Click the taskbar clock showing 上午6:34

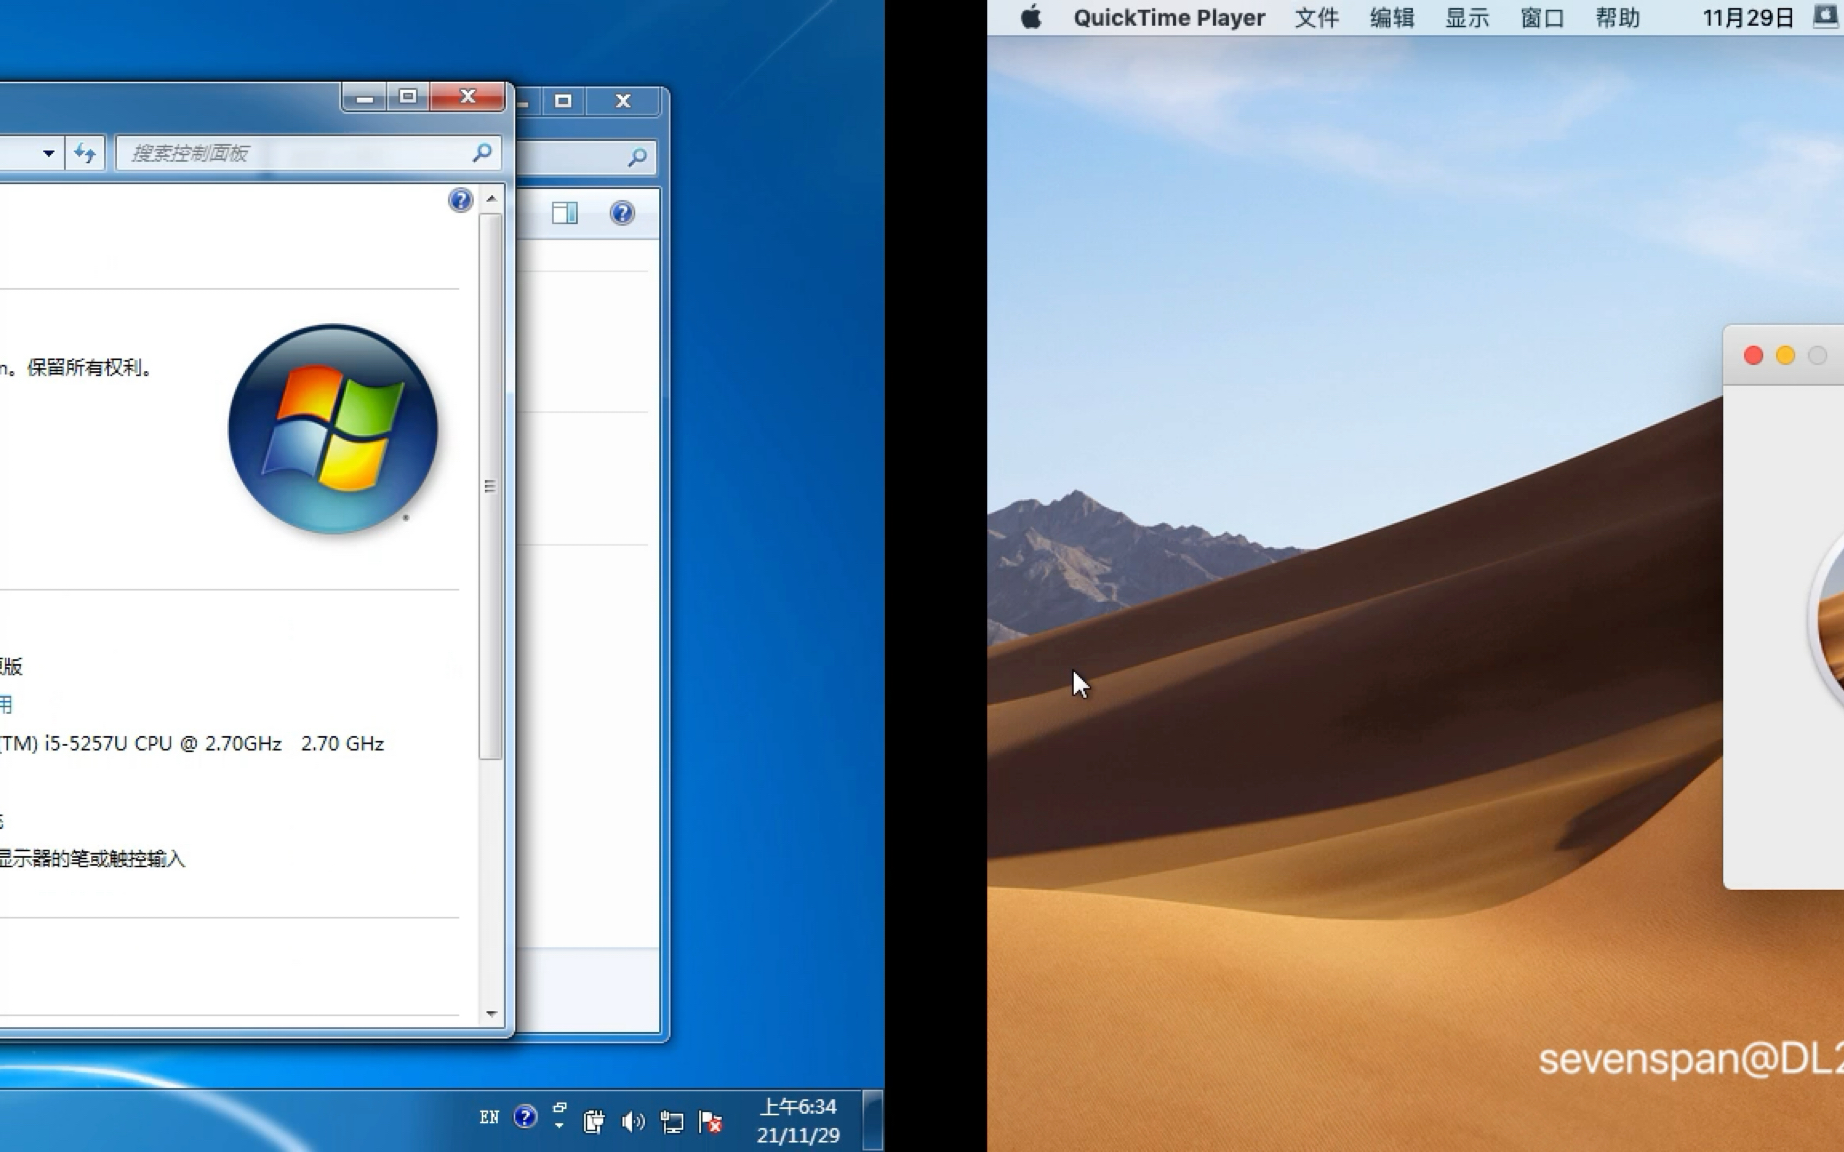tap(798, 1121)
